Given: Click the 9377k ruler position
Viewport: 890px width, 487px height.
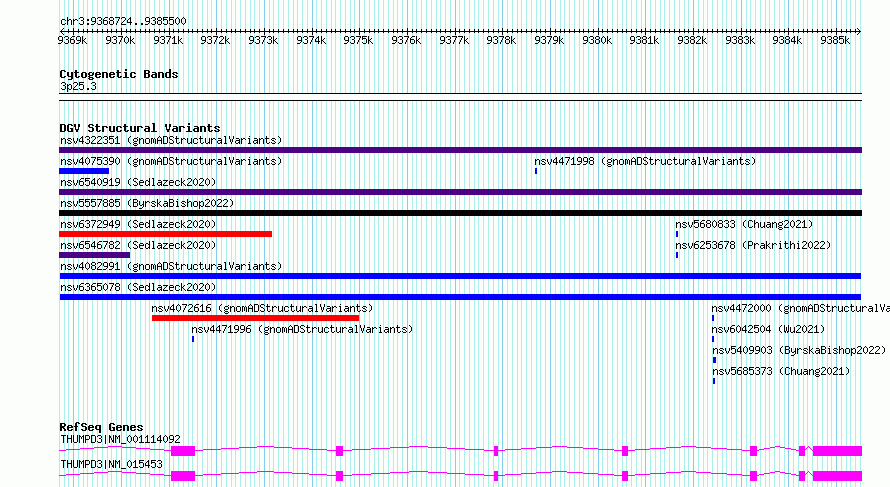Looking at the screenshot, I should 454,40.
